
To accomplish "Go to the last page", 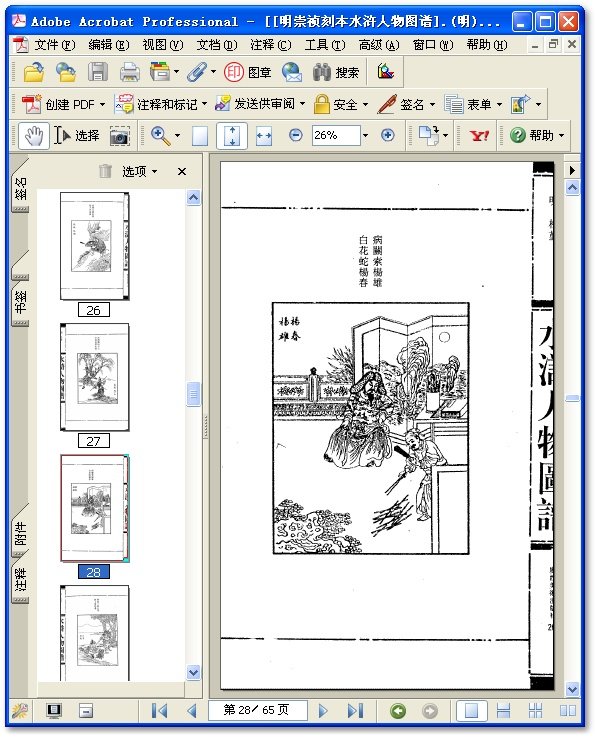I will click(355, 710).
